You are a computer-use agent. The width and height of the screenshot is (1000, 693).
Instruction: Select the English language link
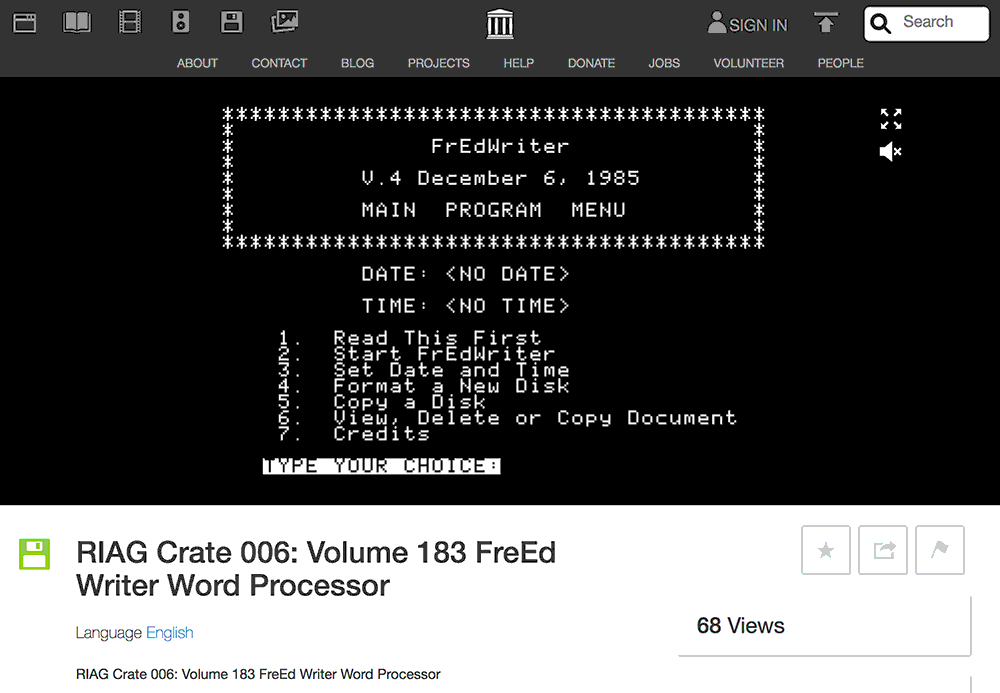coord(169,633)
